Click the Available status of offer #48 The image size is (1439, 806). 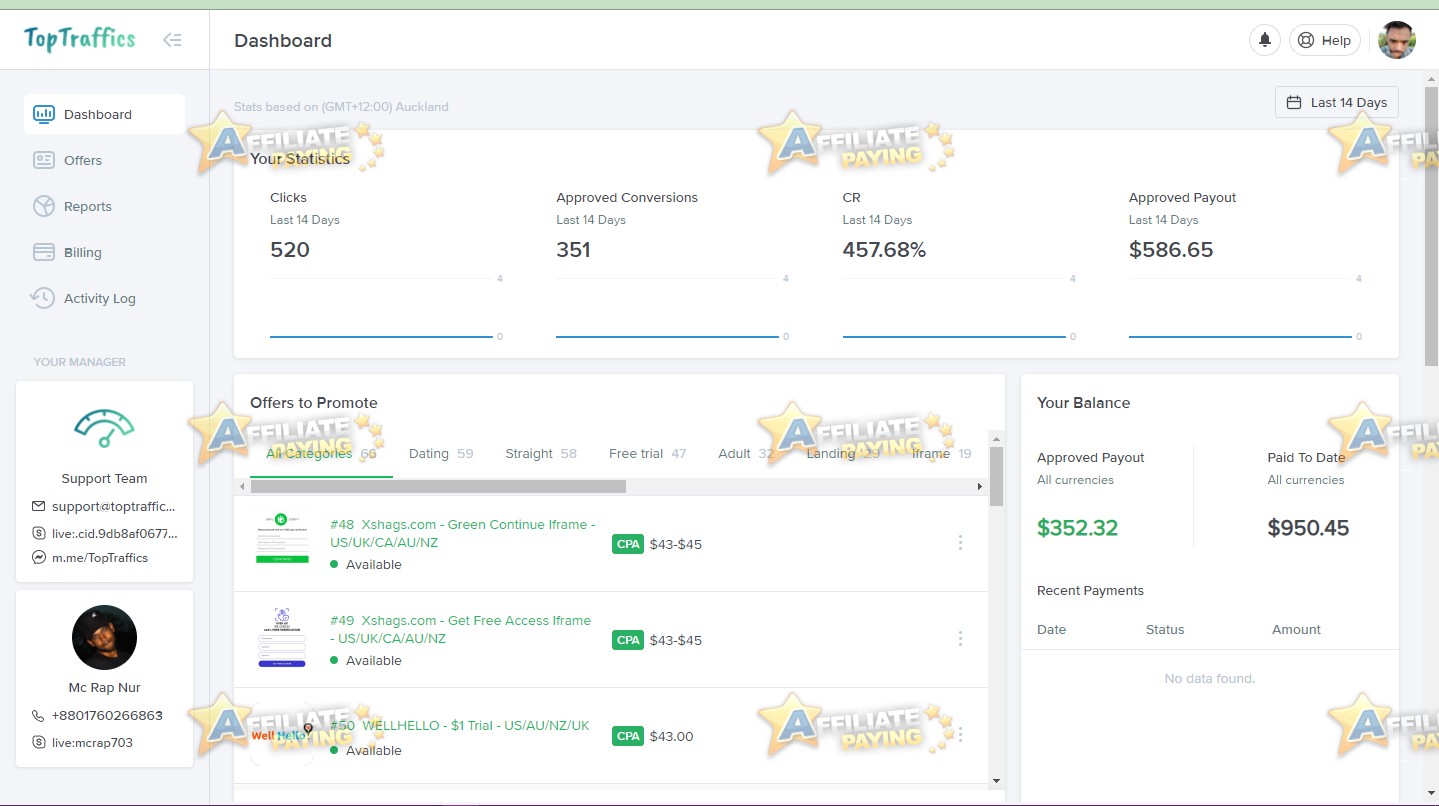[366, 564]
